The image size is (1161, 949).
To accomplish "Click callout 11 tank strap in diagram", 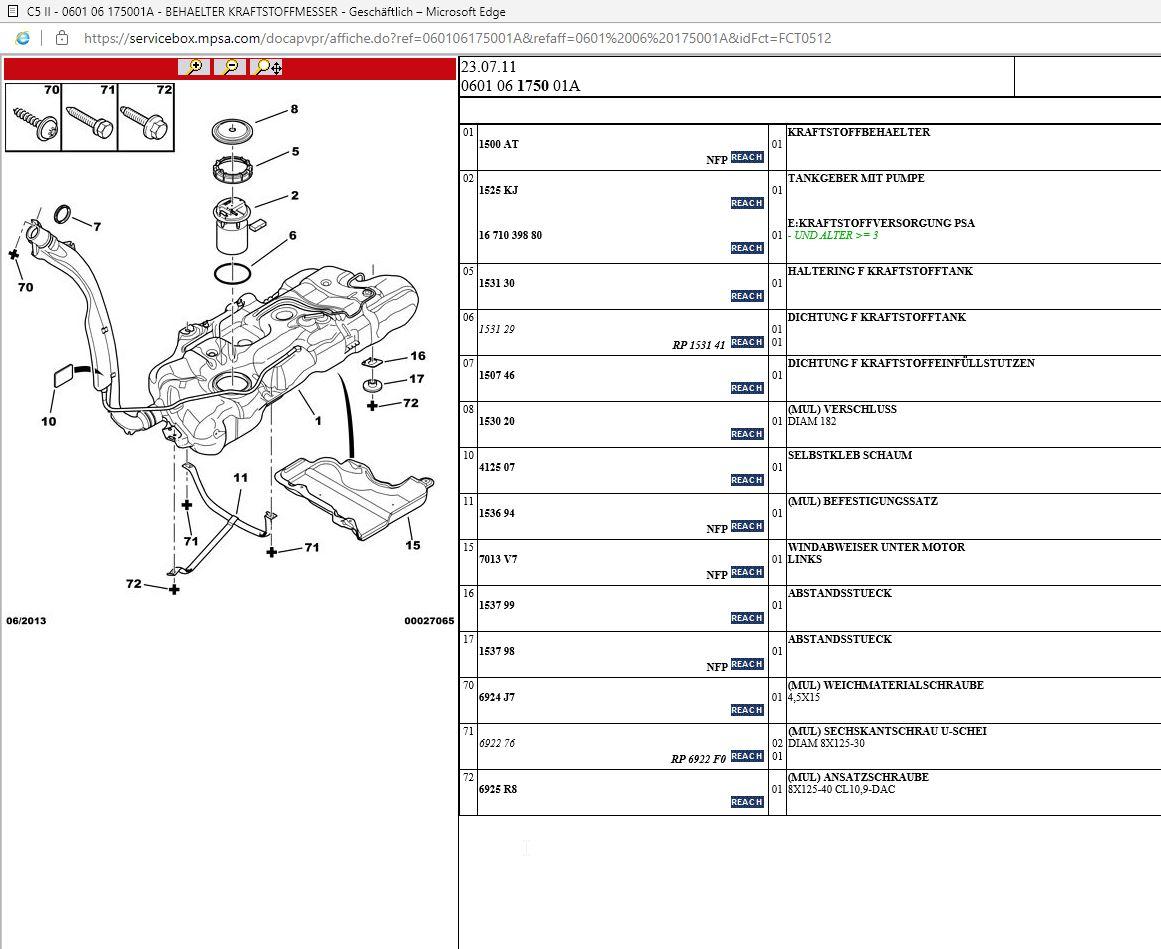I will (x=241, y=477).
